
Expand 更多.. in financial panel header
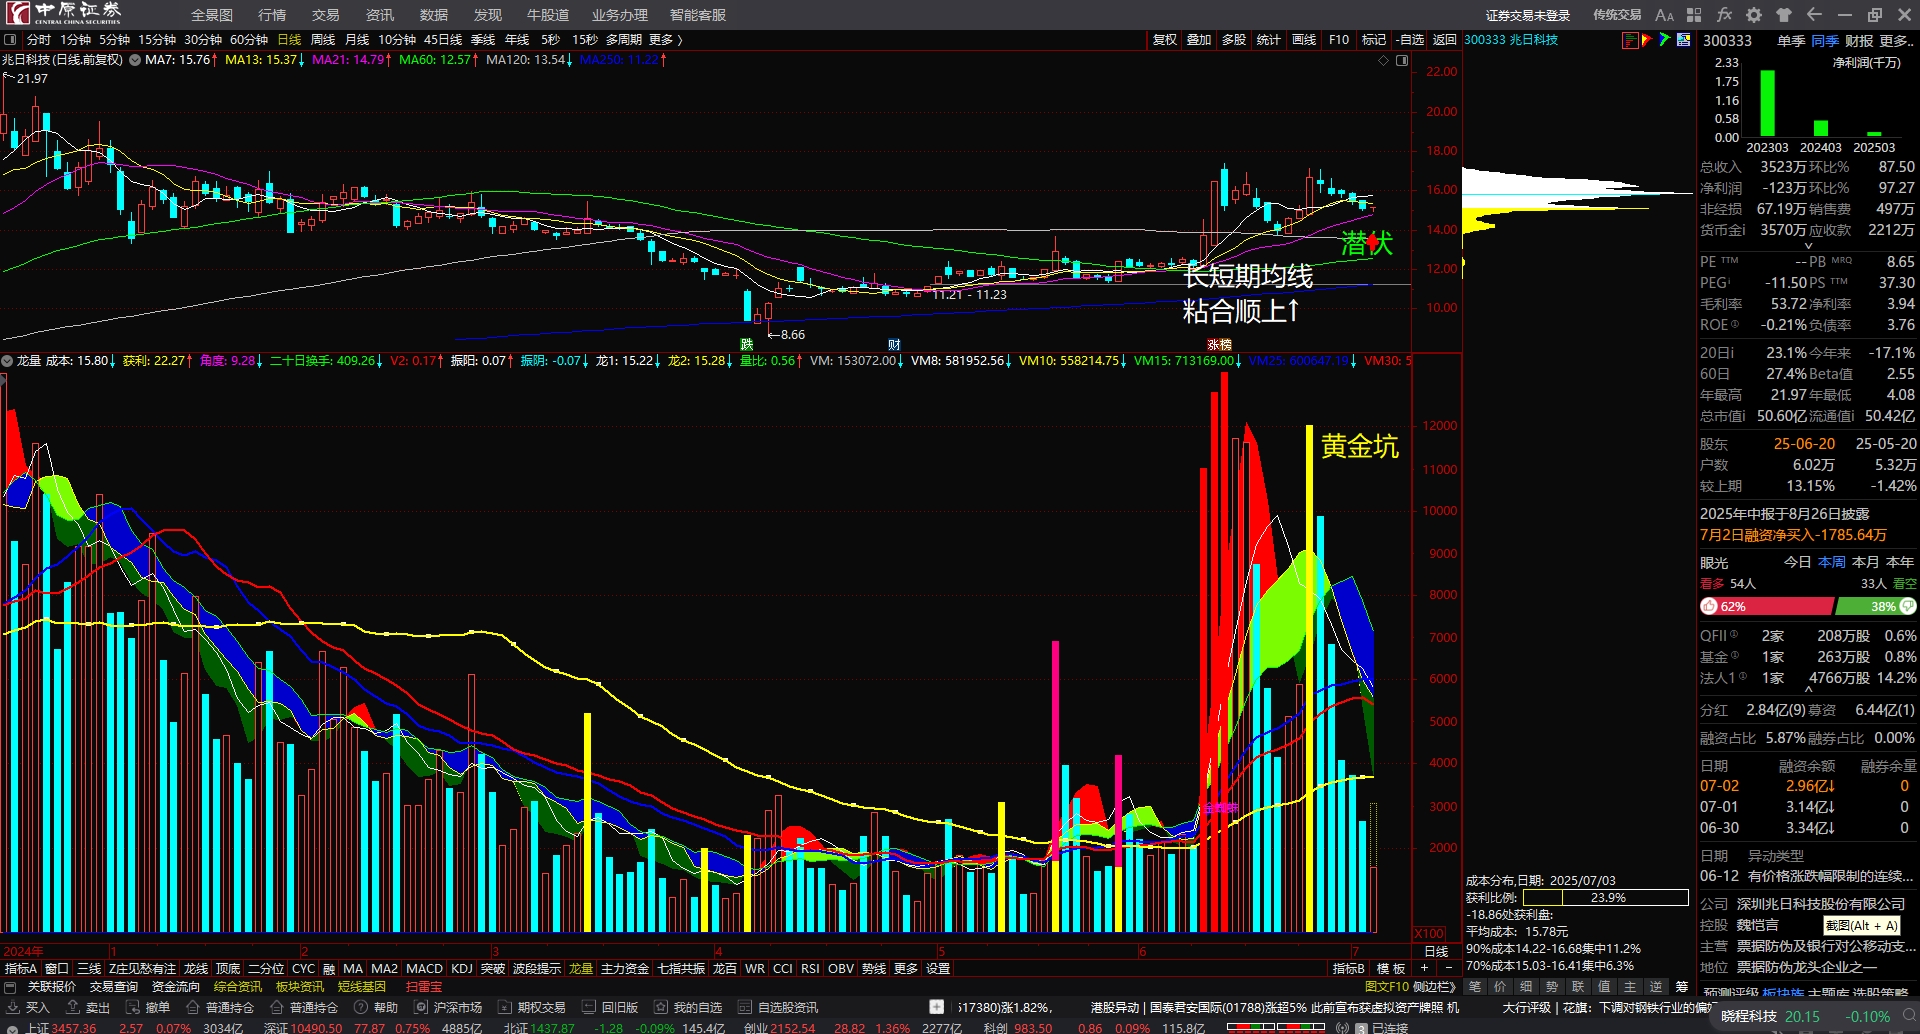tap(1897, 41)
